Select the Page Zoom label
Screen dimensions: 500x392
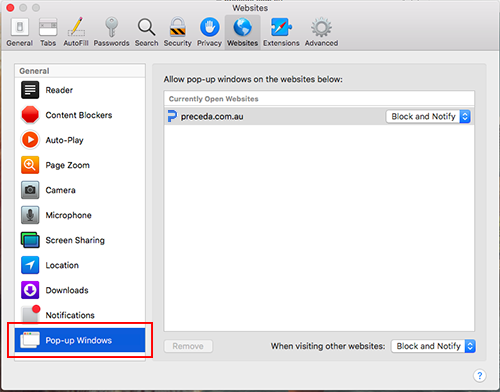coord(67,165)
